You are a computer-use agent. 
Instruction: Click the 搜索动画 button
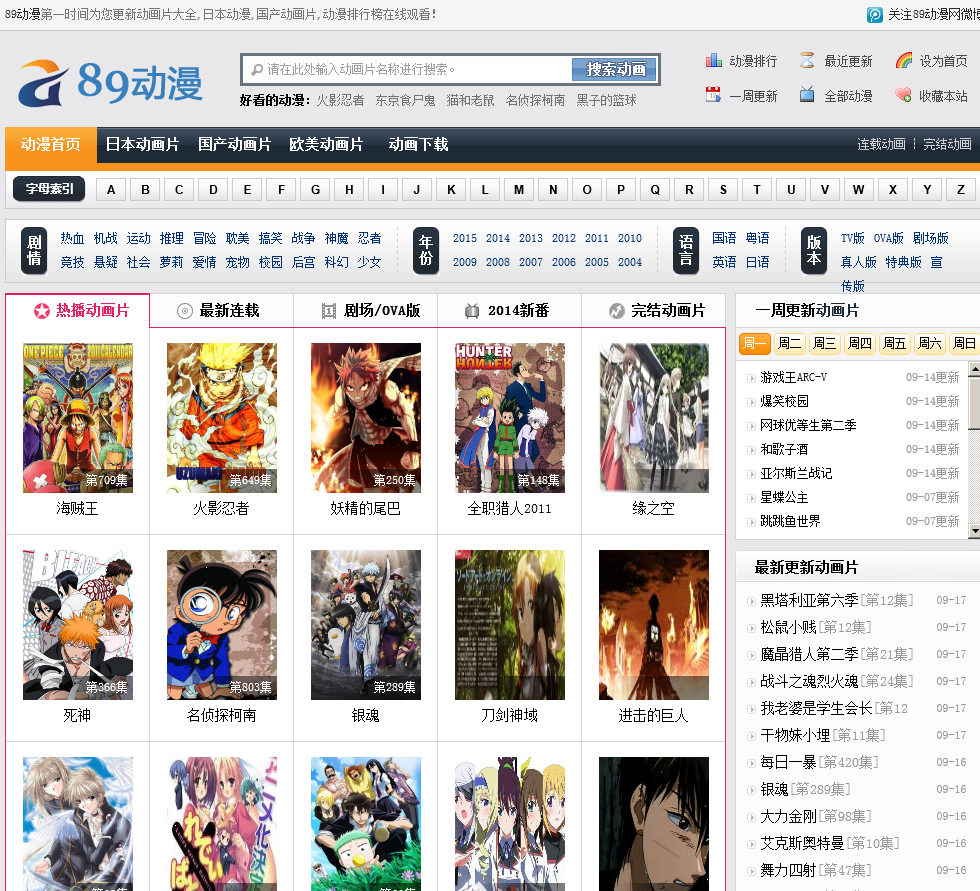pyautogui.click(x=616, y=69)
